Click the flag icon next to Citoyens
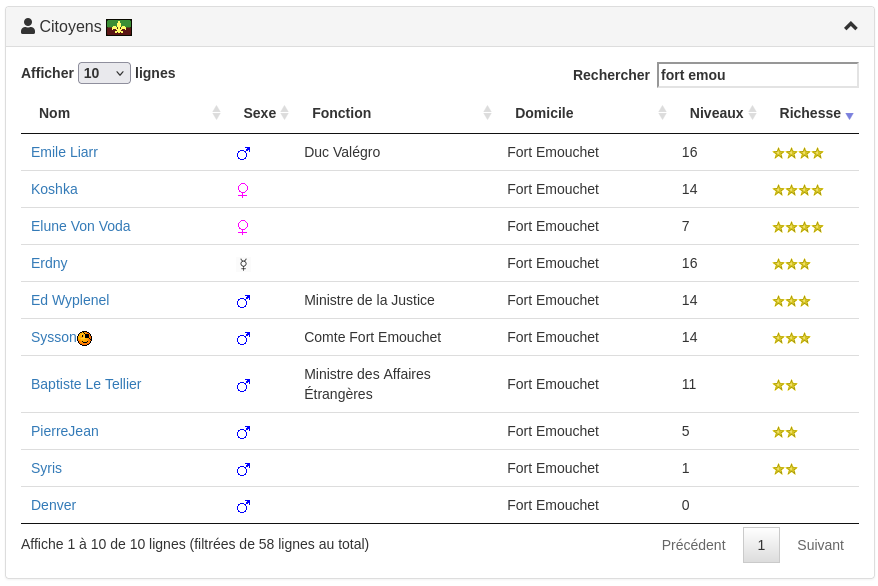The image size is (878, 586). (119, 27)
